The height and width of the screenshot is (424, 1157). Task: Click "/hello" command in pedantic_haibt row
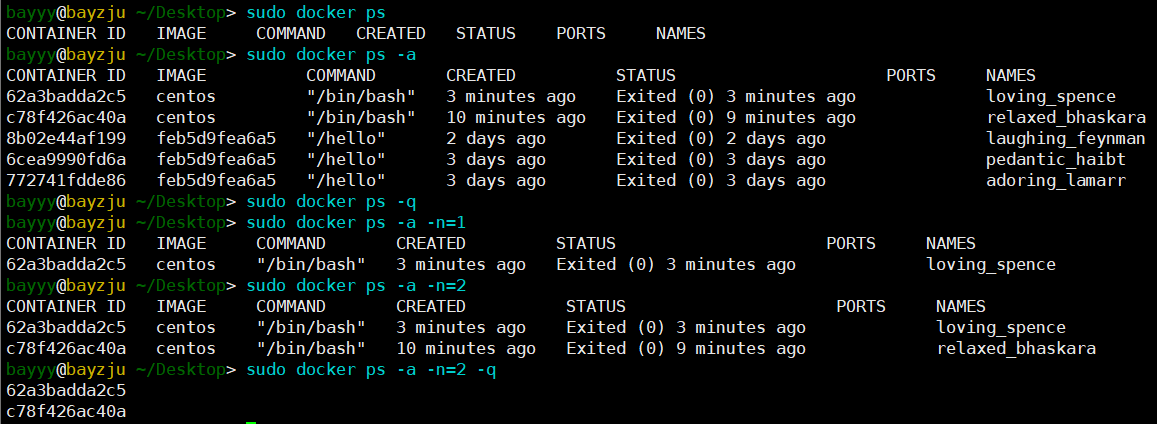pyautogui.click(x=345, y=159)
